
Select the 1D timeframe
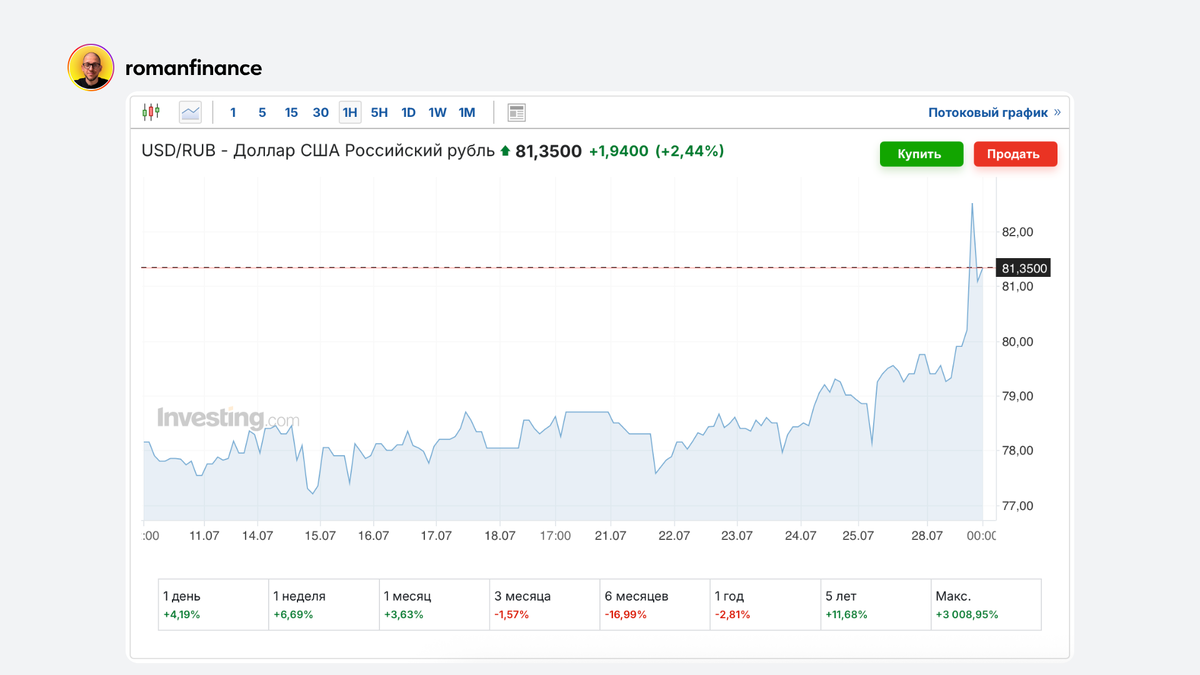(x=408, y=112)
